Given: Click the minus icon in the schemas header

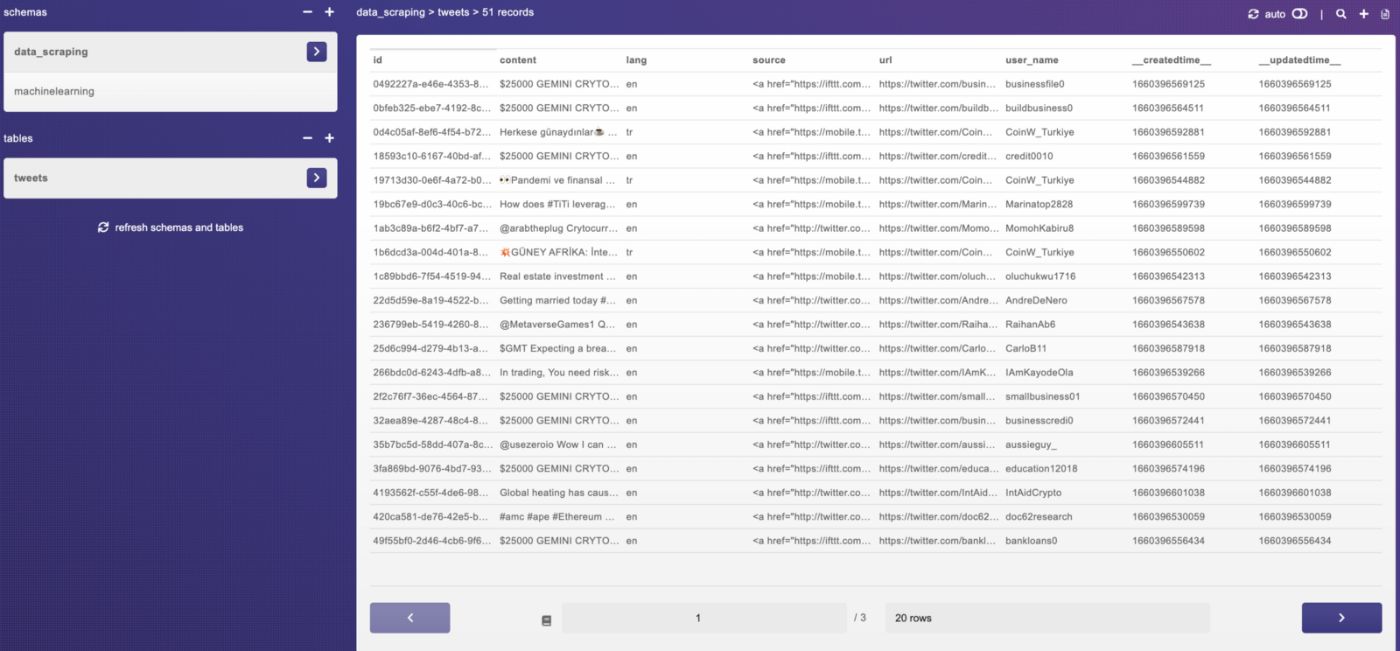Looking at the screenshot, I should point(308,12).
